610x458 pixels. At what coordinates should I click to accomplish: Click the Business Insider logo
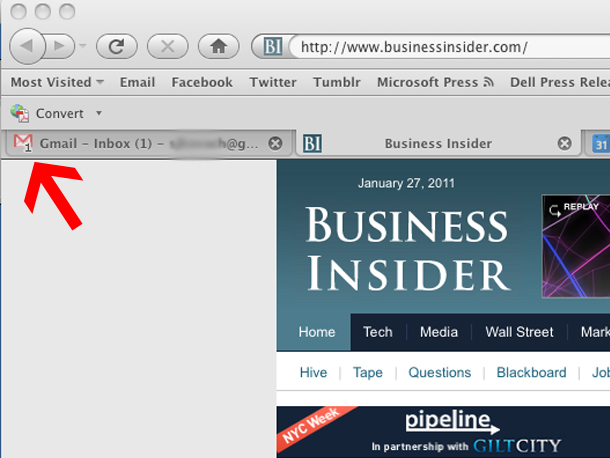coord(407,249)
